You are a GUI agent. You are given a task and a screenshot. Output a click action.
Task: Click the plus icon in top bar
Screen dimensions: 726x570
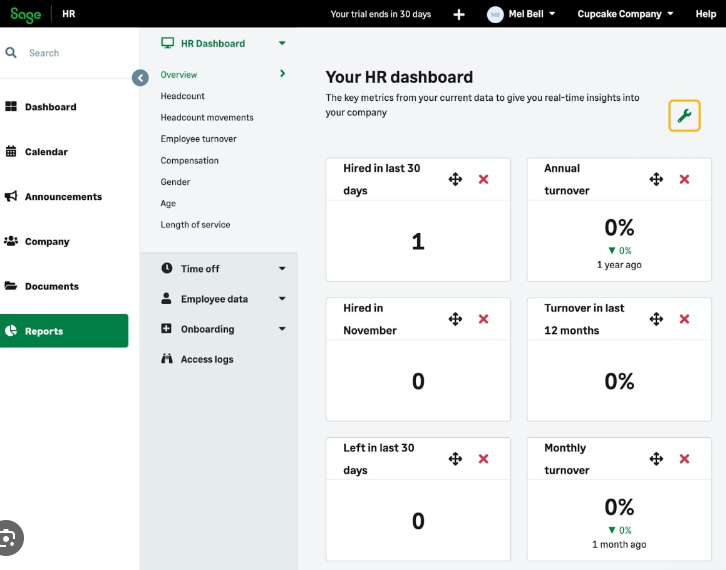(459, 14)
